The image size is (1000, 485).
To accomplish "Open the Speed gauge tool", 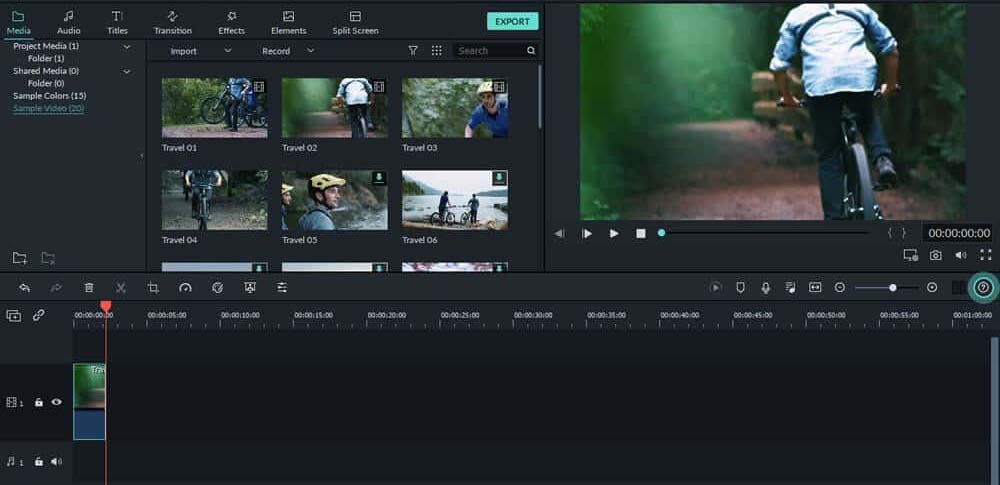I will [x=185, y=288].
